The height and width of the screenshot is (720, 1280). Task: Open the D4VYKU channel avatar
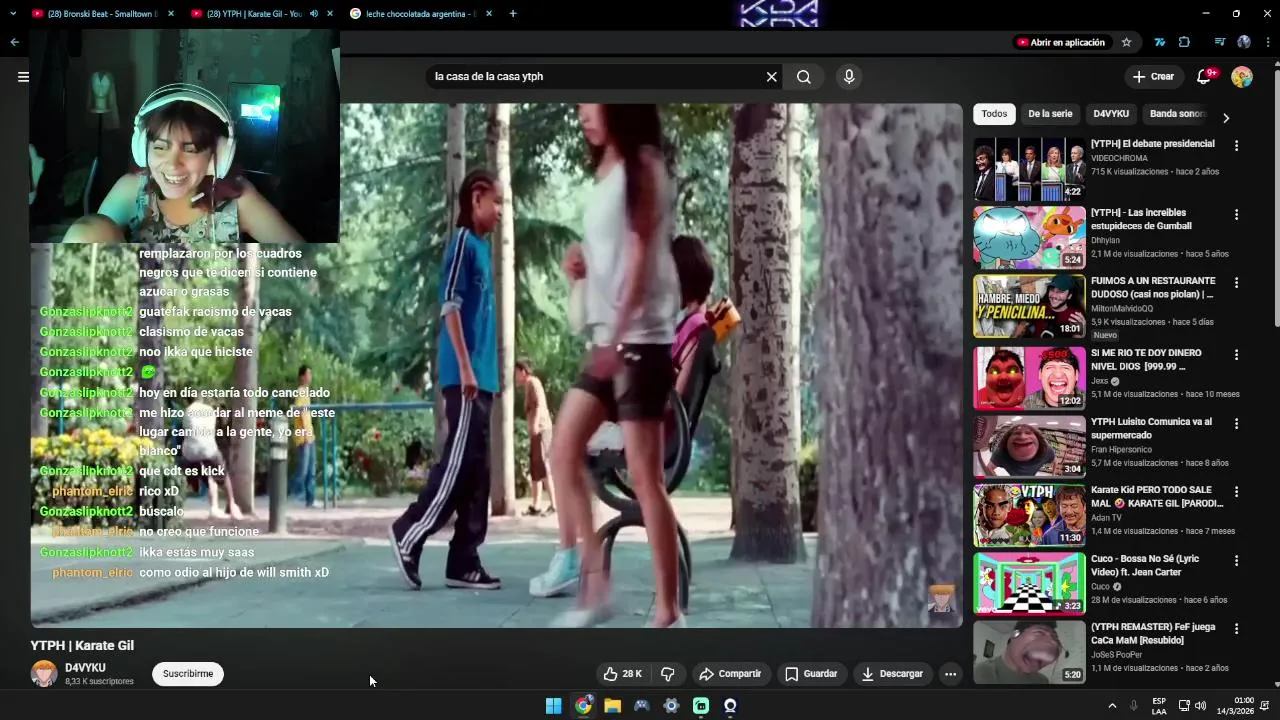44,674
